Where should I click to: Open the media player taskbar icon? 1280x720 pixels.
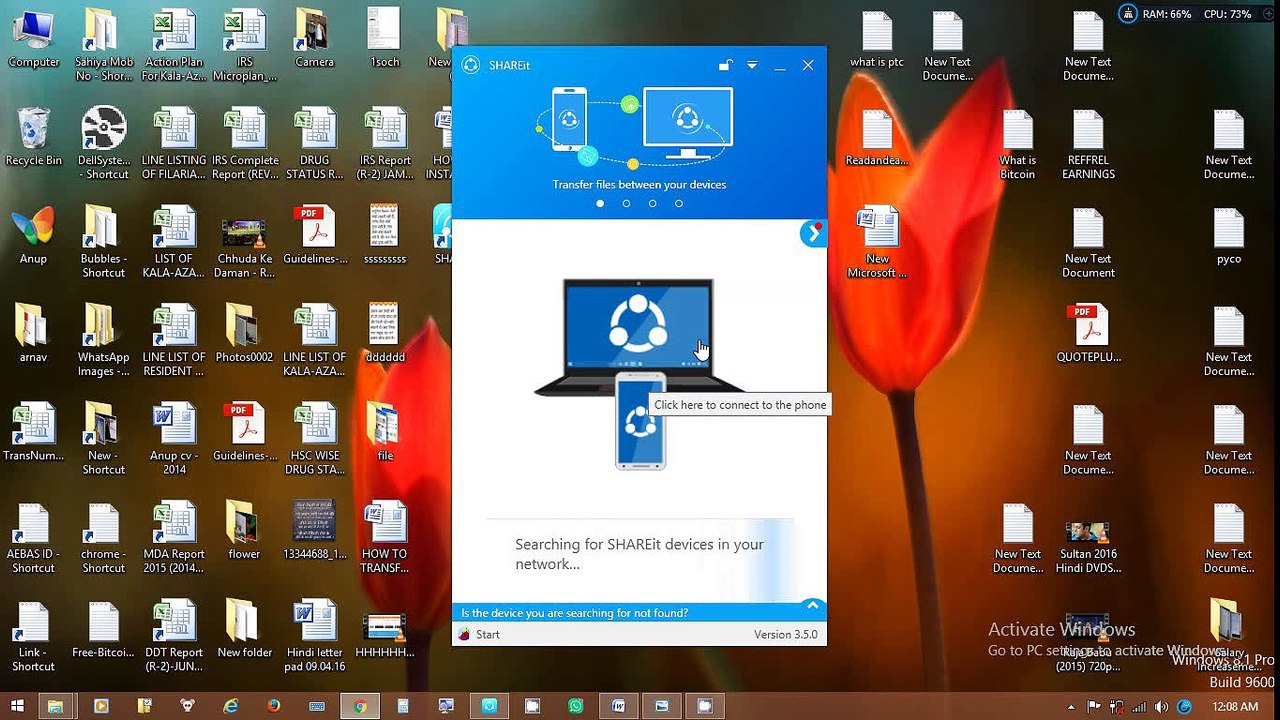tap(101, 706)
